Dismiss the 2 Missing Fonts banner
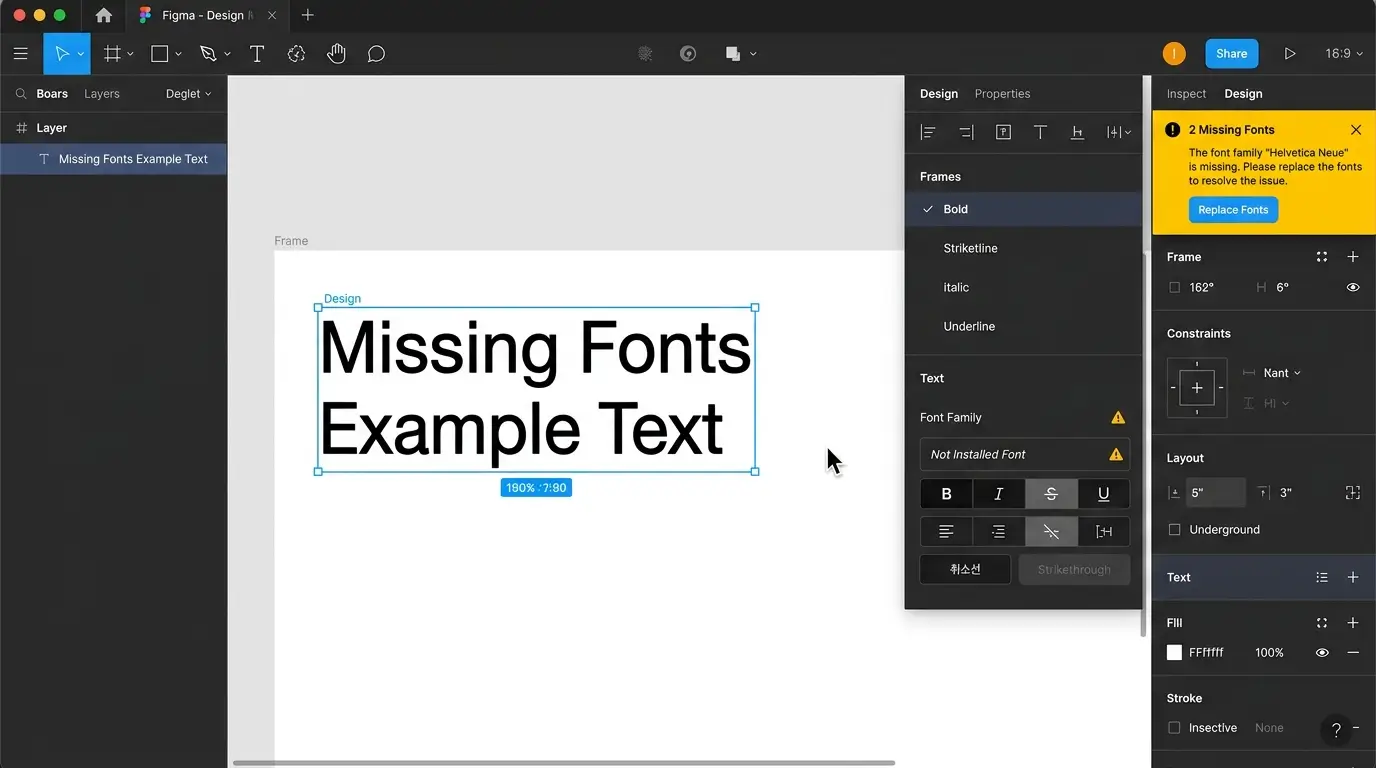Viewport: 1376px width, 768px height. coord(1356,130)
